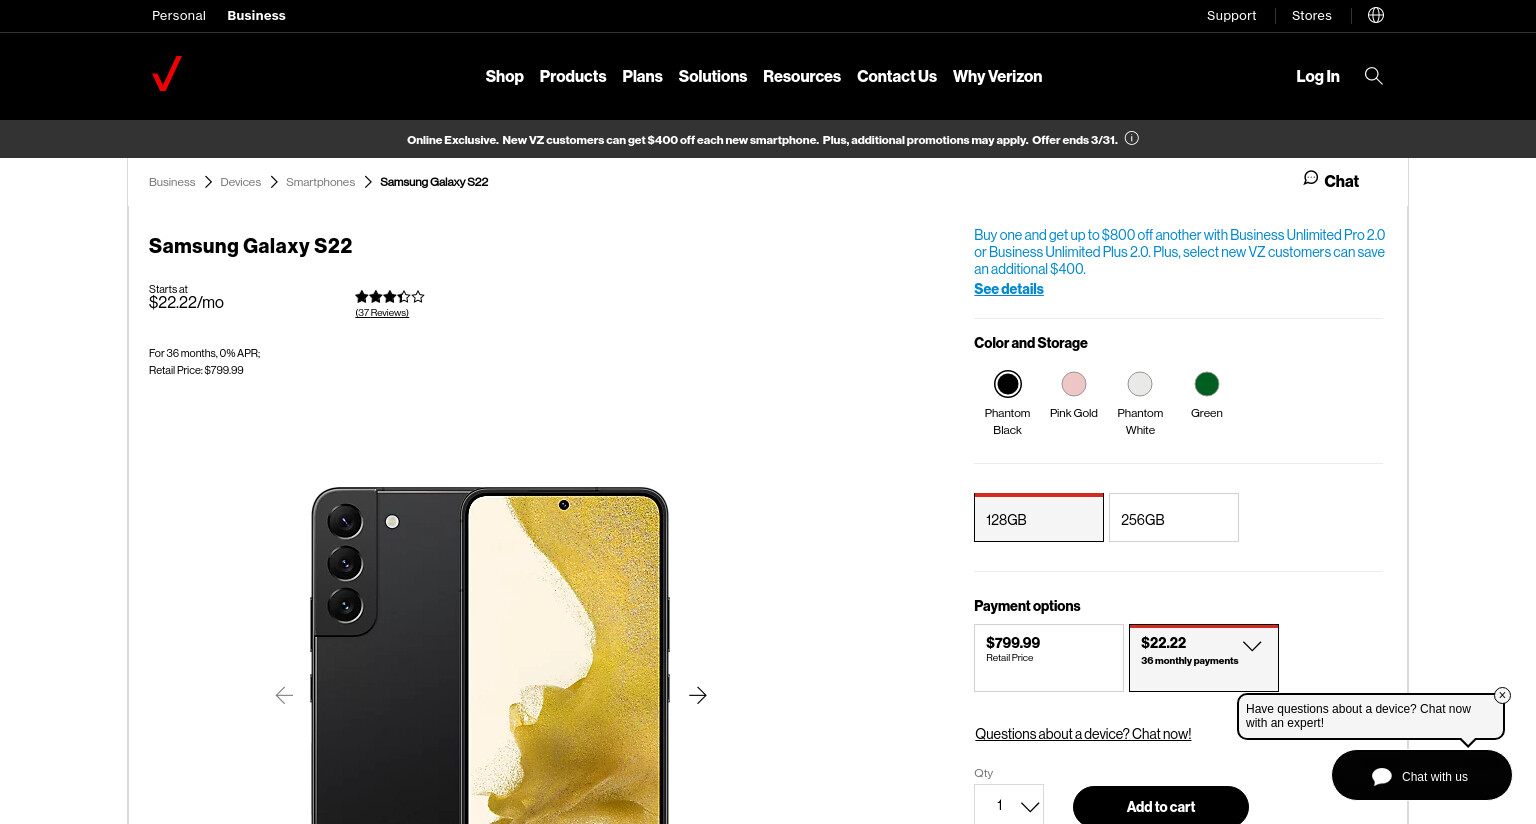
Task: Choose $799.99 Retail Price payment option
Action: [1049, 658]
